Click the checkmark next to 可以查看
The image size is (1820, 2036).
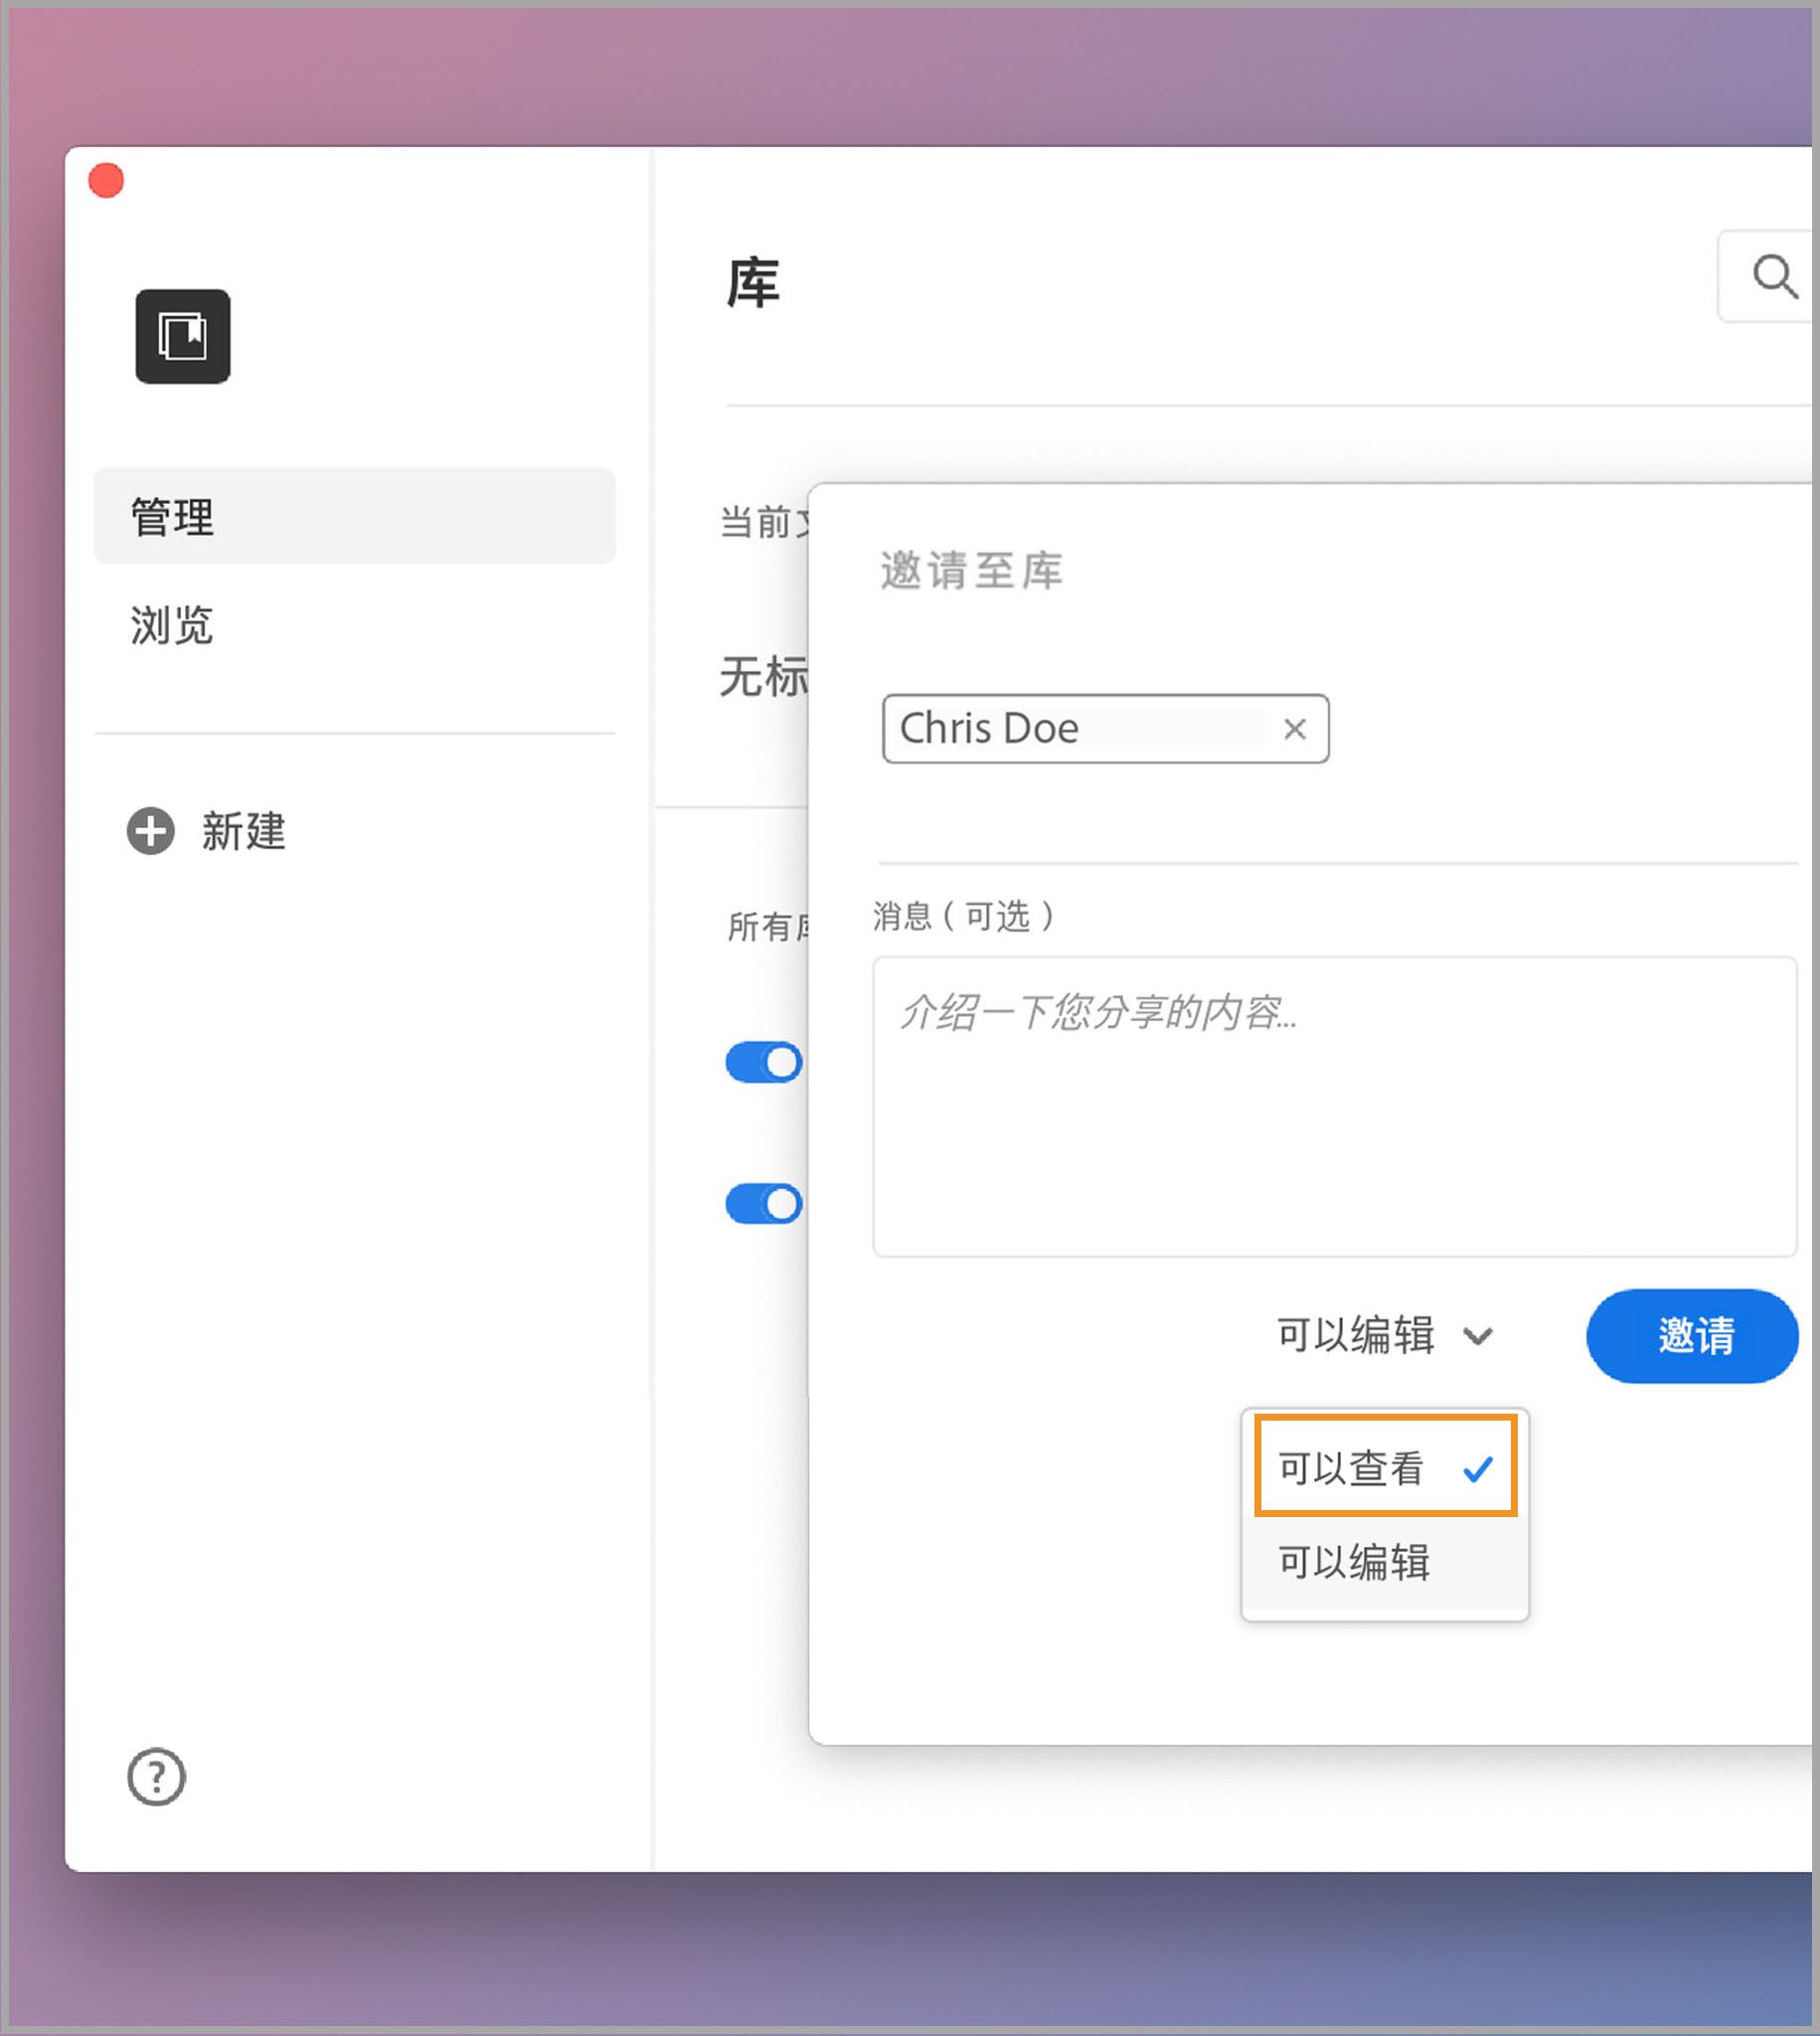pyautogui.click(x=1478, y=1468)
